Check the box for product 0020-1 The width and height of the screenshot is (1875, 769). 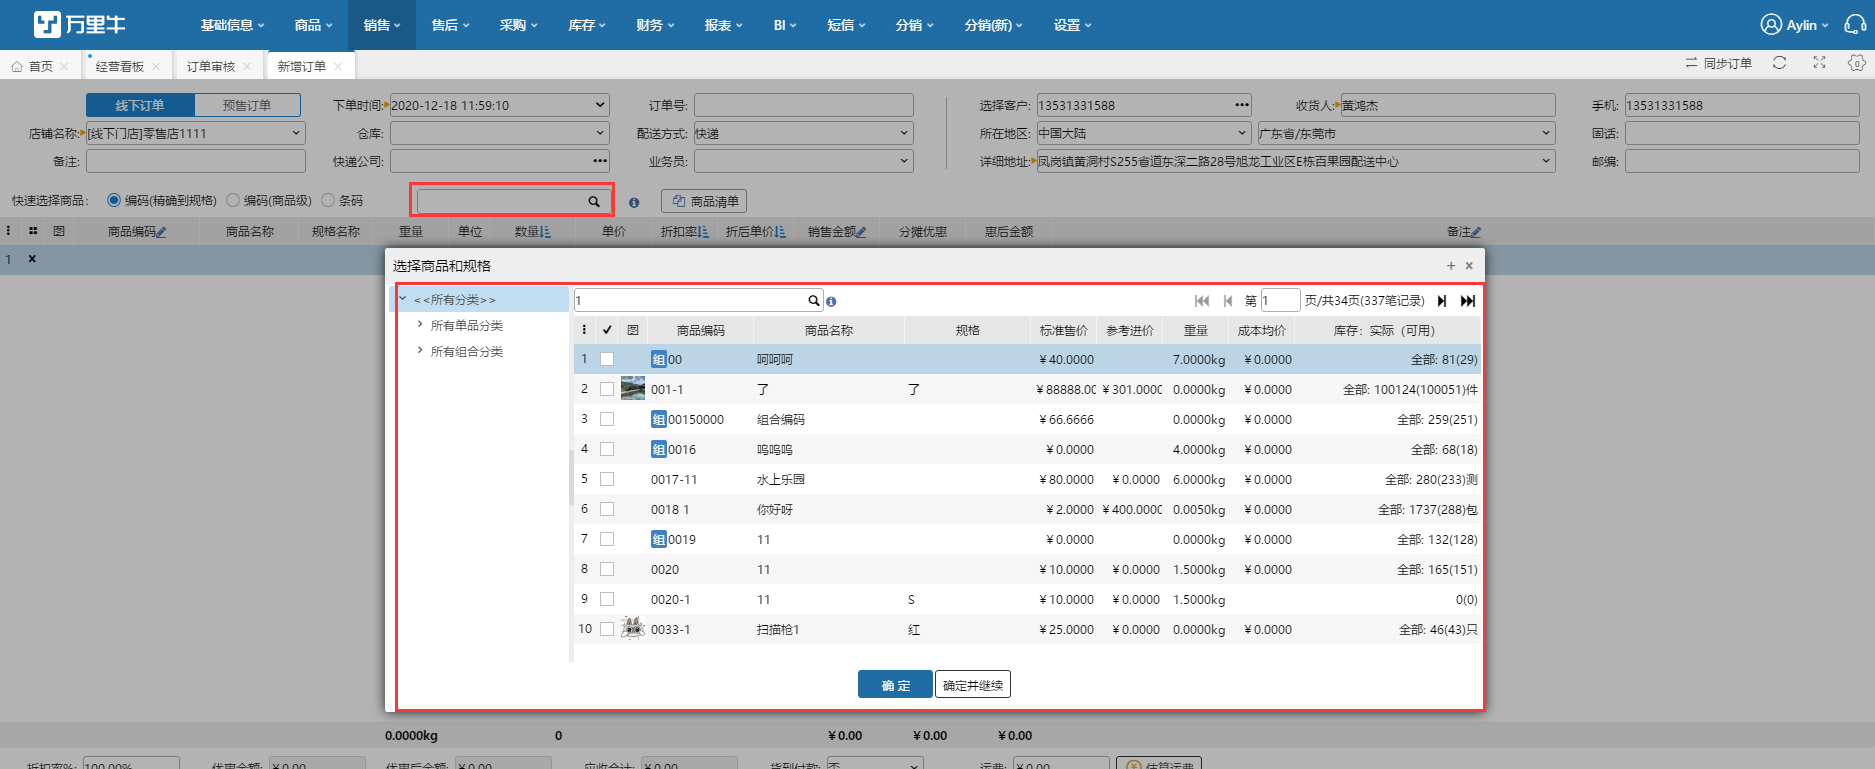coord(607,599)
